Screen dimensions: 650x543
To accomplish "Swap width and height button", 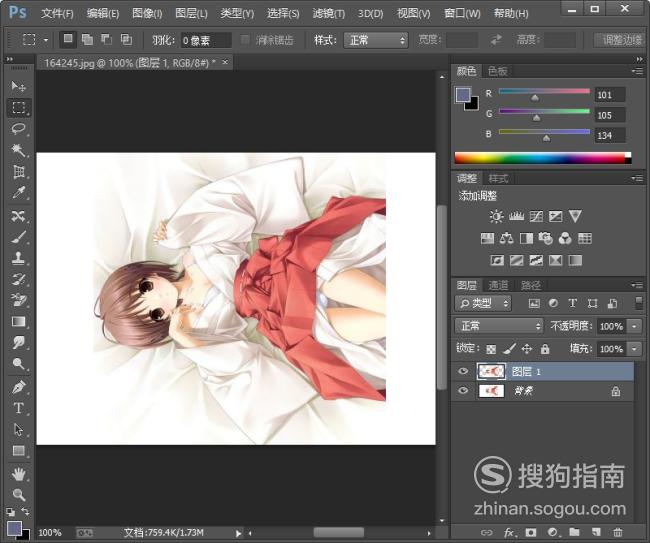I will click(496, 40).
